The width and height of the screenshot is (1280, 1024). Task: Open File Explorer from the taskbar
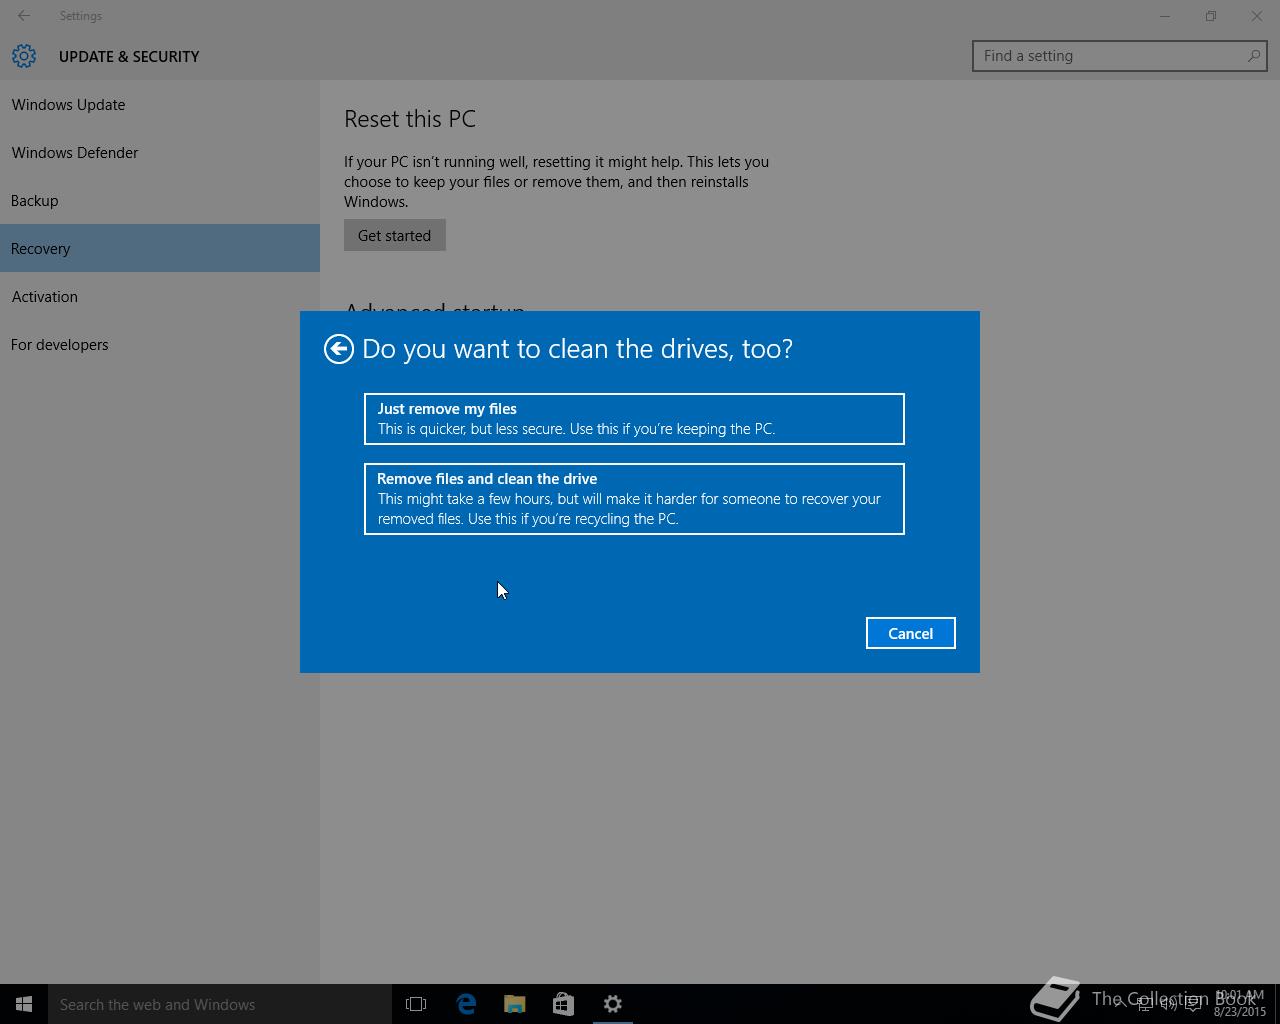point(515,1004)
